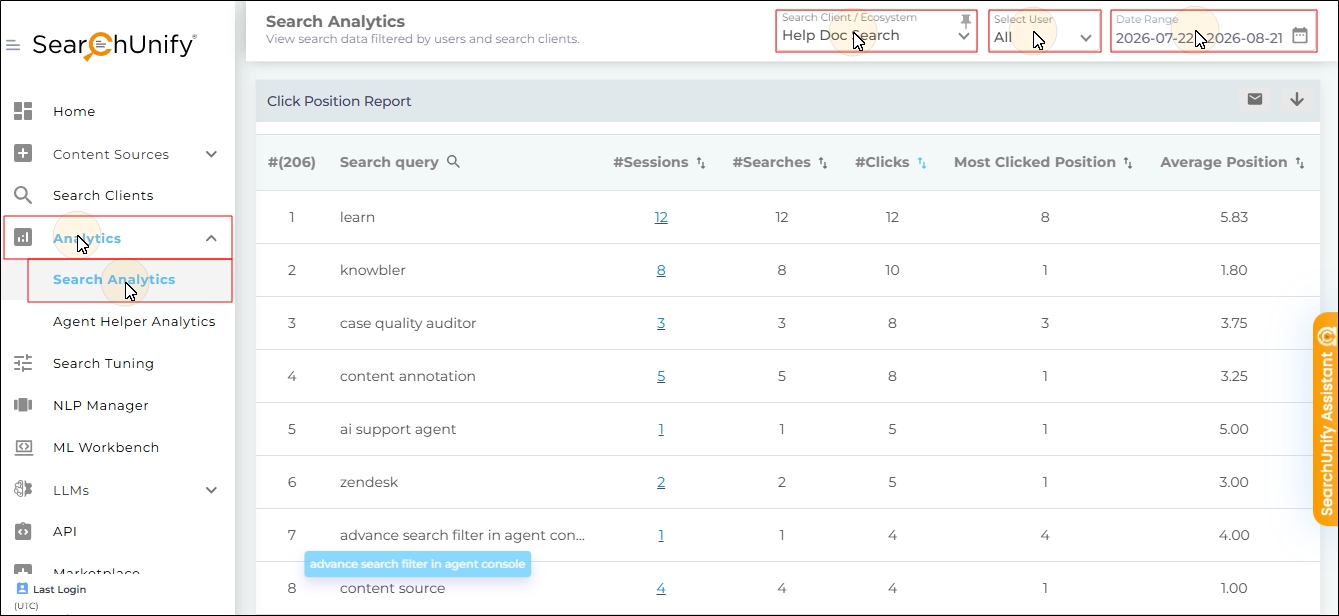The height and width of the screenshot is (616, 1339).
Task: Open the Home menu item
Action: coord(74,111)
